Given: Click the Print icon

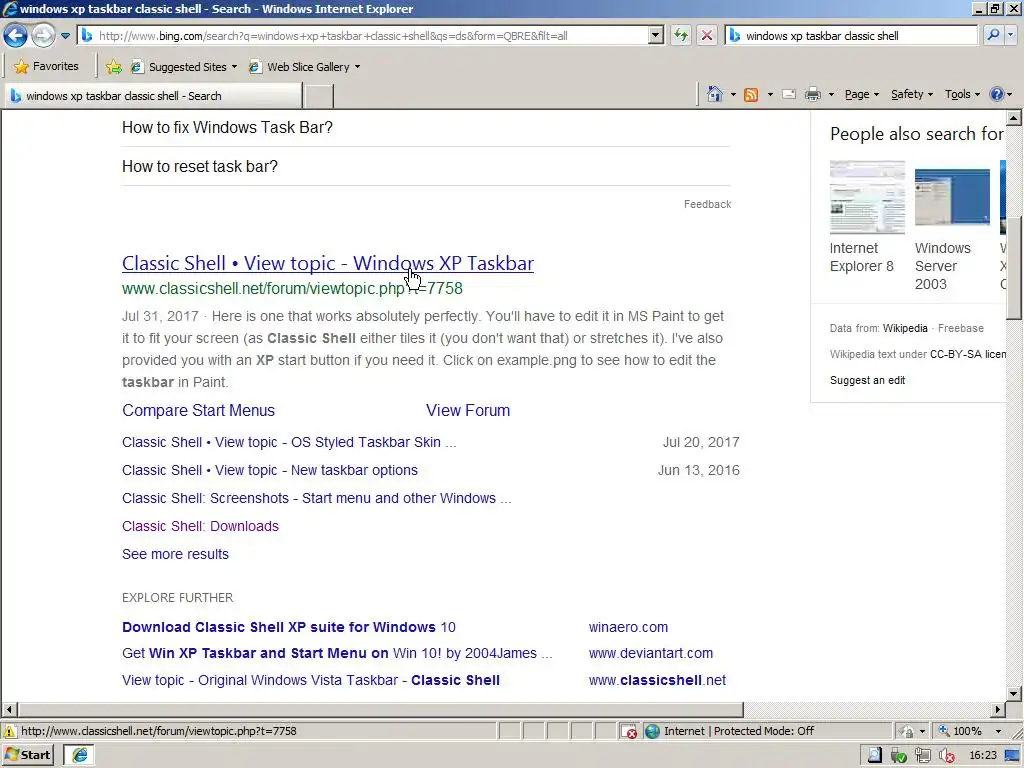Looking at the screenshot, I should coord(812,95).
